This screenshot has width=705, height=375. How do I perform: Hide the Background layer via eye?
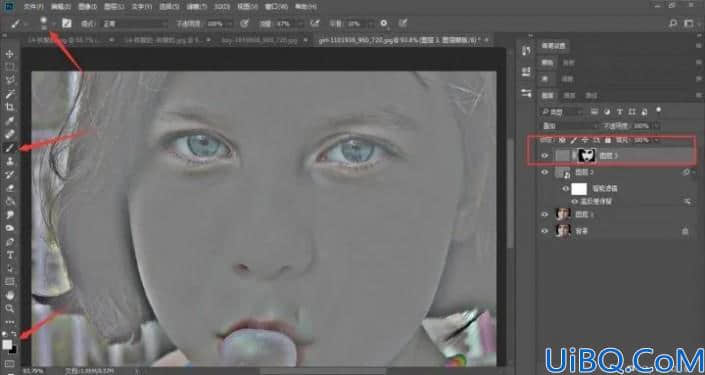(545, 231)
